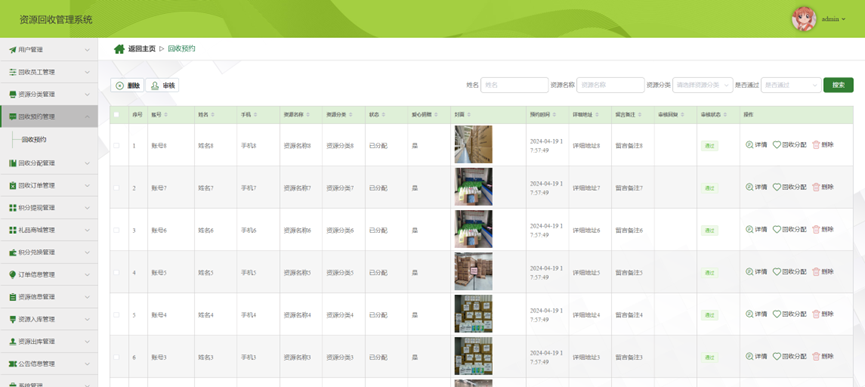This screenshot has width=865, height=387.
Task: Expand the 订单信息管理 chevron
Action: point(87,275)
